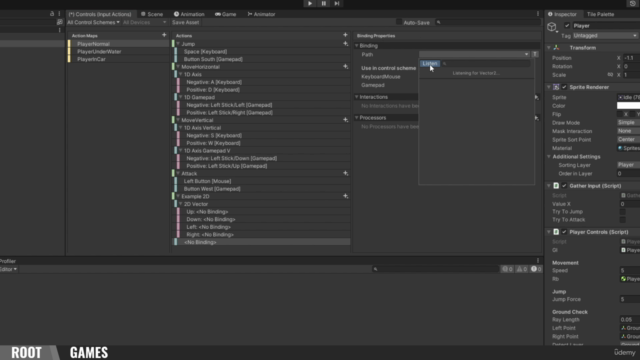Collapse the Additional Settings foldout
The image size is (640, 360).
tap(549, 157)
